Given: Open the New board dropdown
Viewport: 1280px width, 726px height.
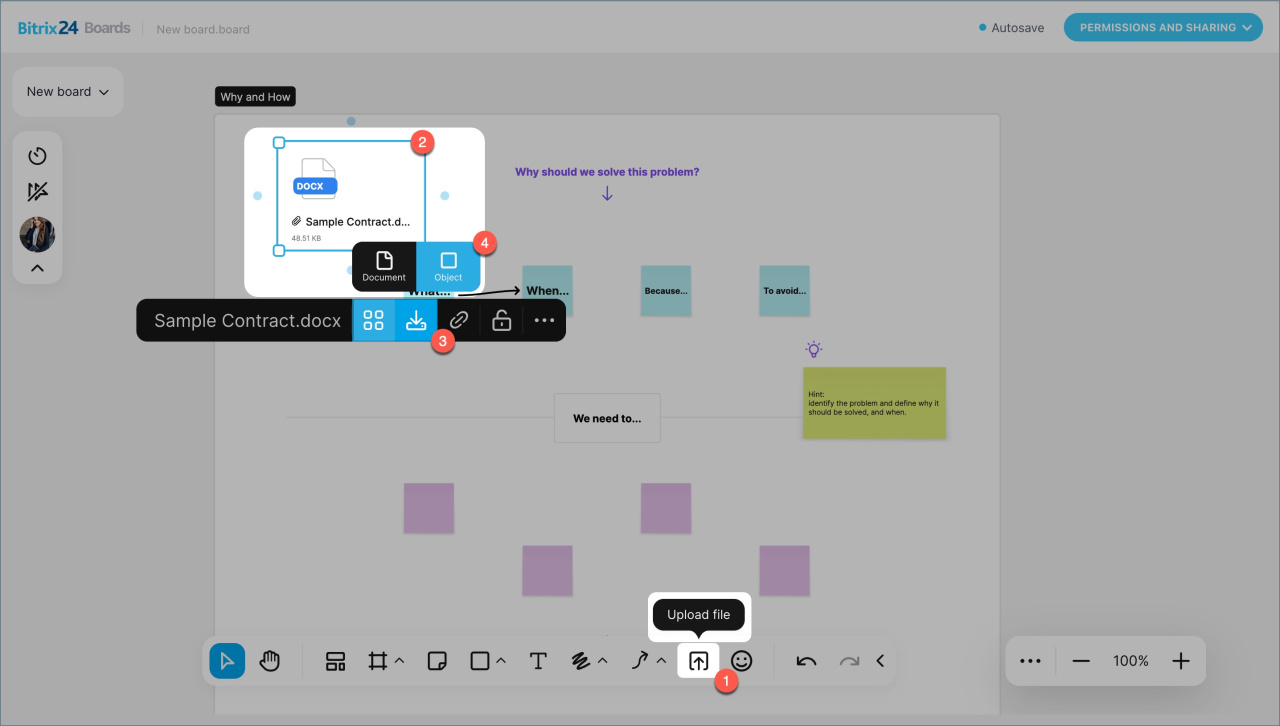Looking at the screenshot, I should point(68,92).
